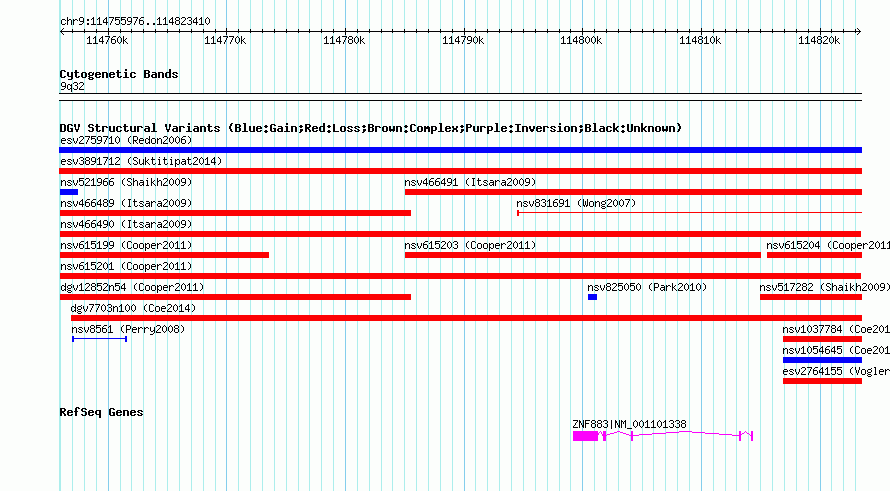Click the red esv2764155 loss bar
This screenshot has width=890, height=491.
[822, 381]
